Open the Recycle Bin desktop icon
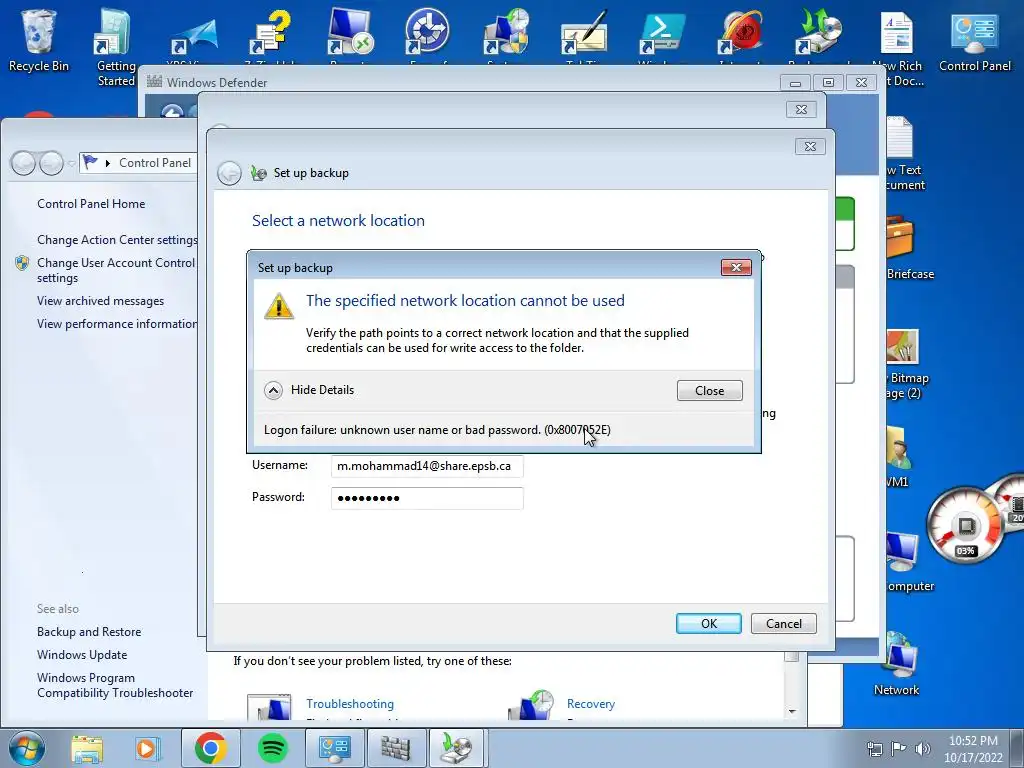Image resolution: width=1024 pixels, height=768 pixels. 38,39
